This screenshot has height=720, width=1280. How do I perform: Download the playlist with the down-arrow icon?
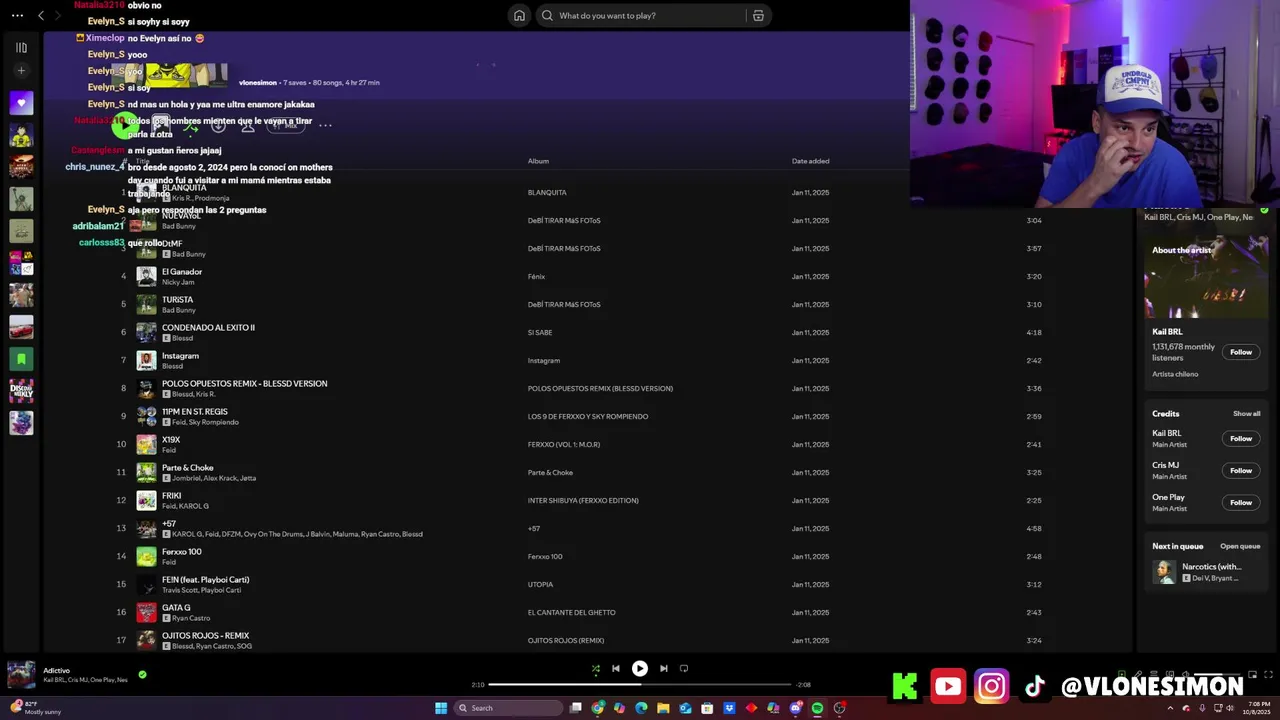(218, 126)
